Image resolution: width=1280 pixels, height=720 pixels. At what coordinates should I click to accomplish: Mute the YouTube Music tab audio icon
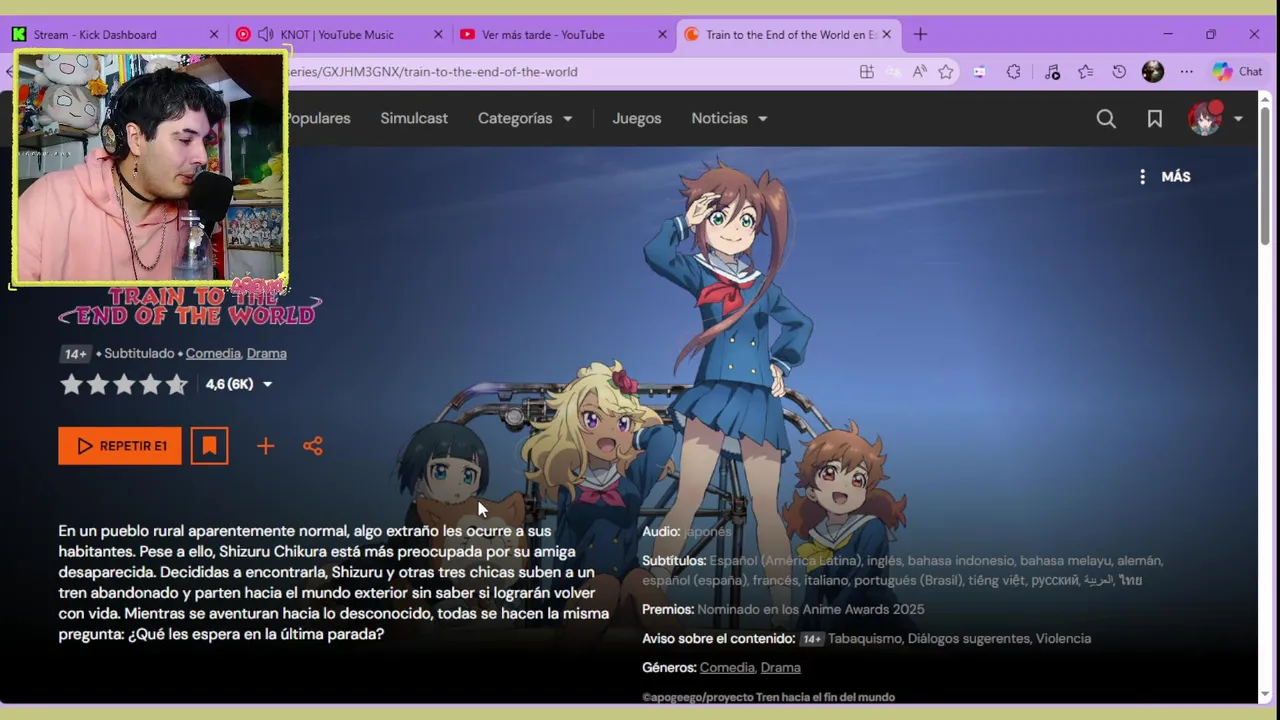265,34
